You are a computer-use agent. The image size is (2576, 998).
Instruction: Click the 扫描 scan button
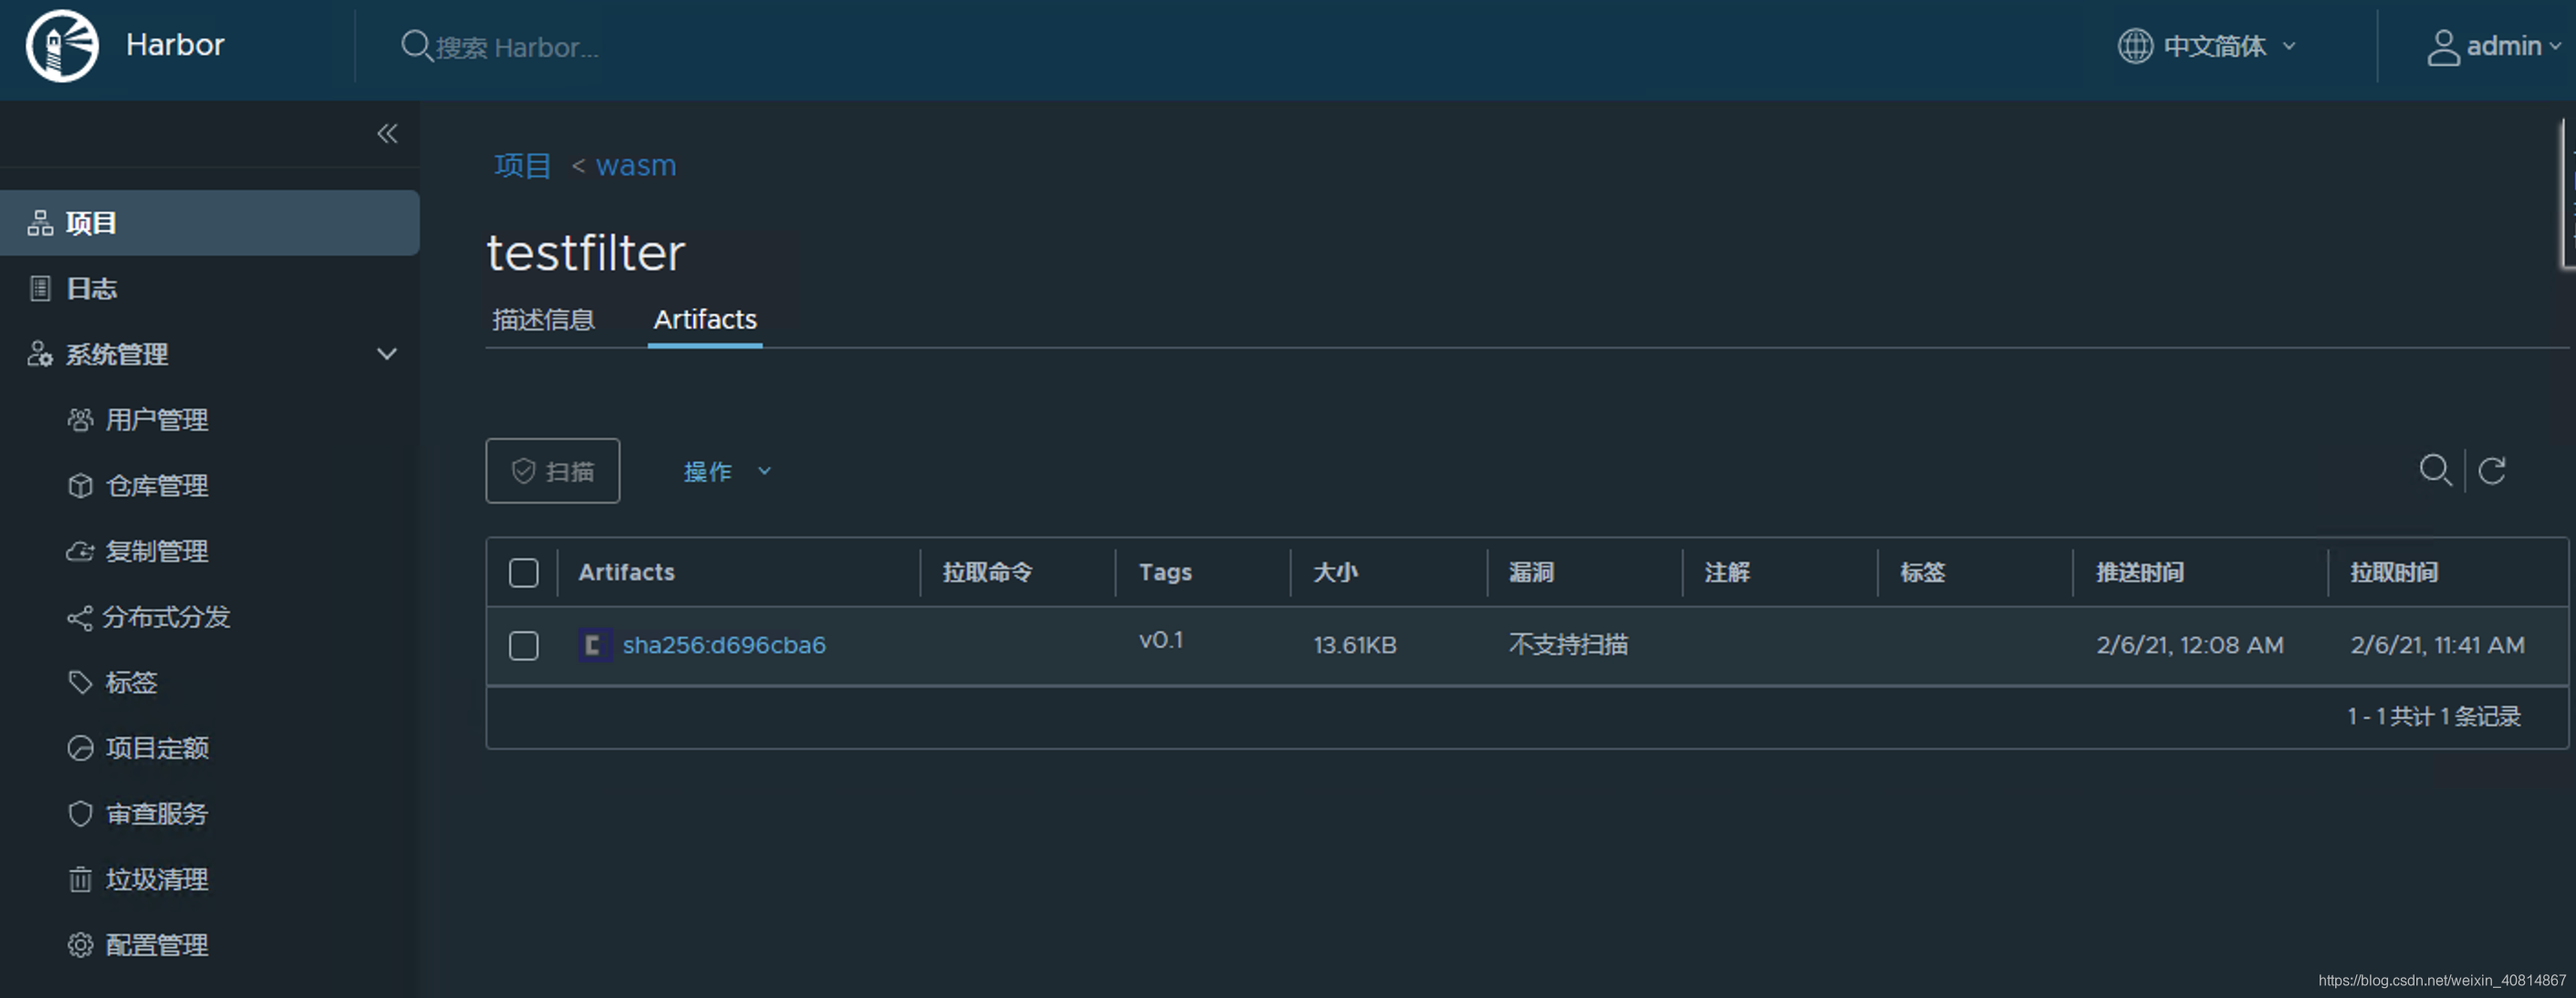(x=552, y=471)
